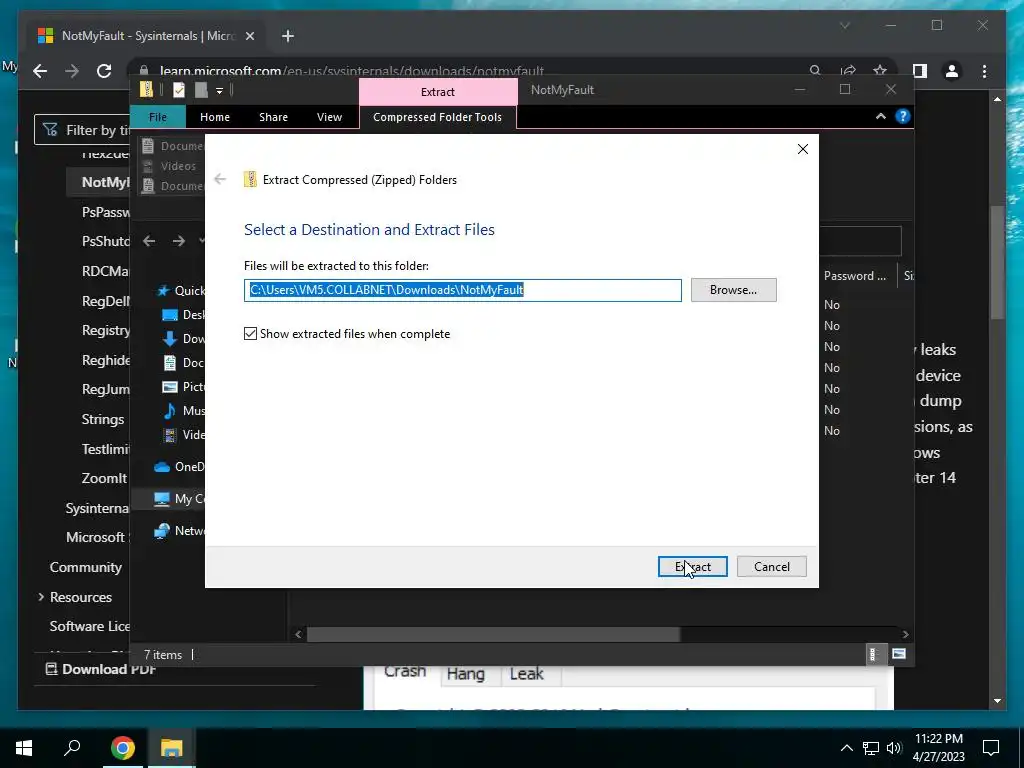Viewport: 1024px width, 768px height.
Task: Bookmark this page with the star icon
Action: tap(880, 71)
